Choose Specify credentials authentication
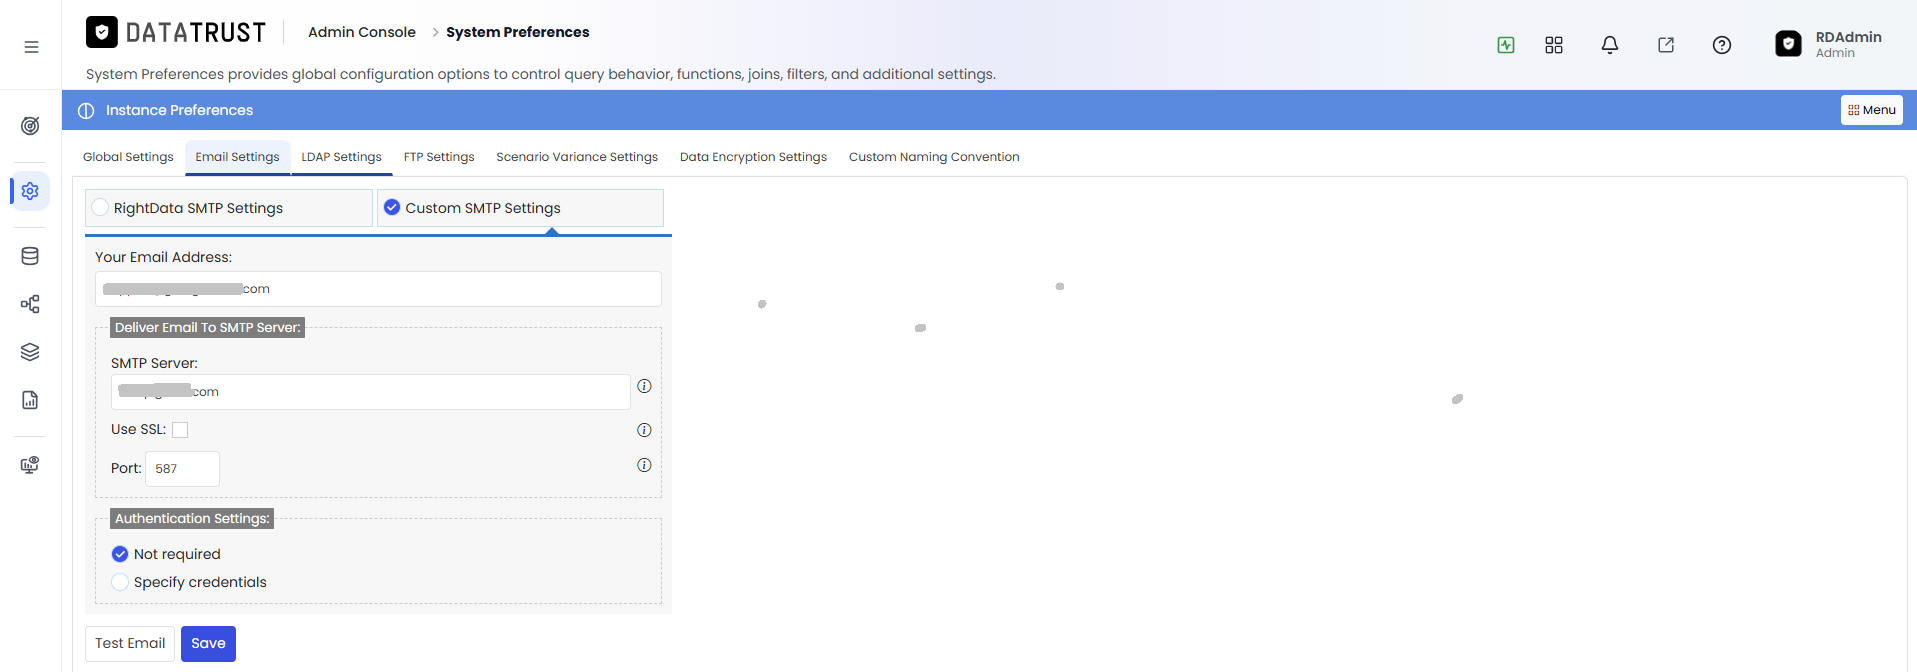The image size is (1917, 672). coord(120,582)
